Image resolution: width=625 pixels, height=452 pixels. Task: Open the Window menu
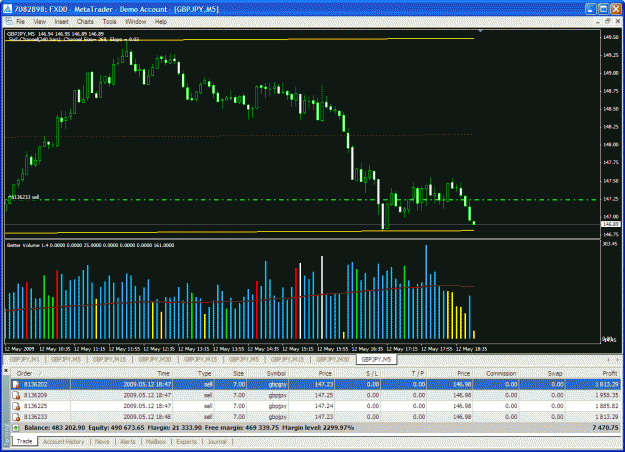pyautogui.click(x=136, y=22)
